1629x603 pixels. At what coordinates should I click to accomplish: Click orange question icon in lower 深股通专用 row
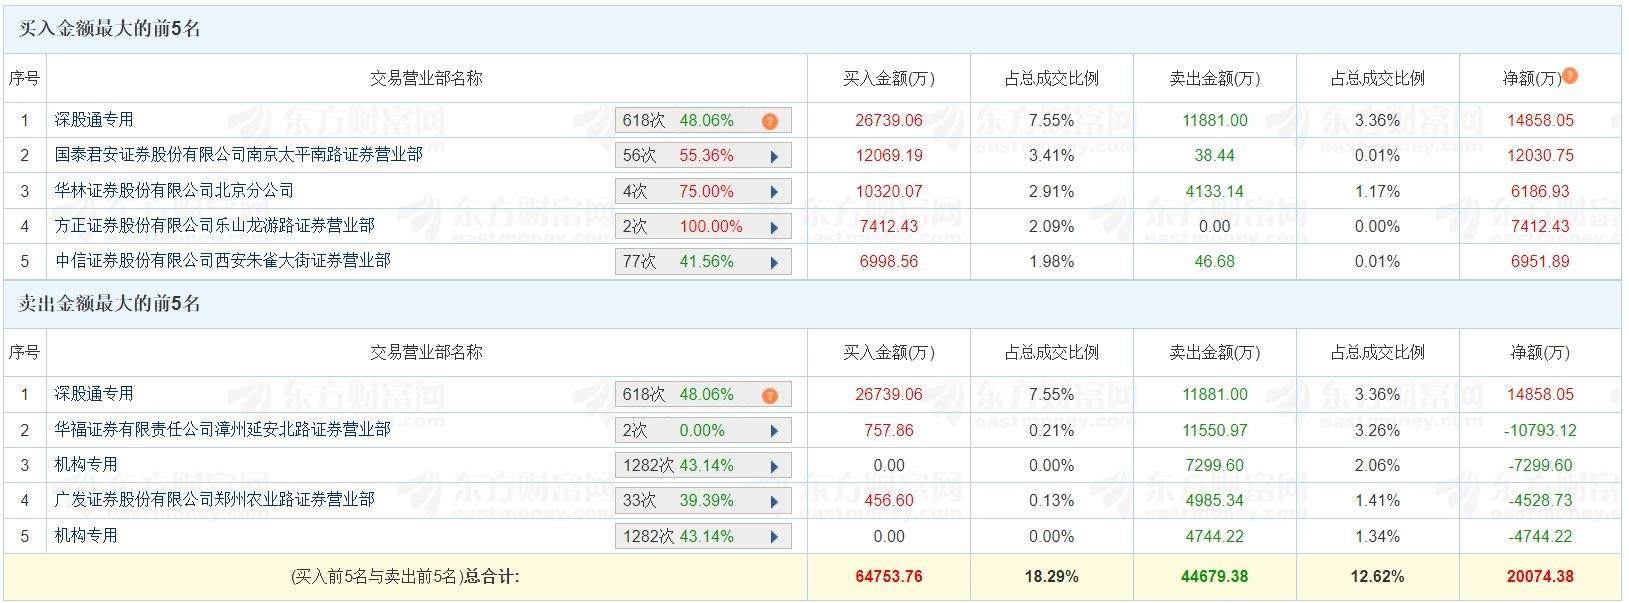[769, 396]
